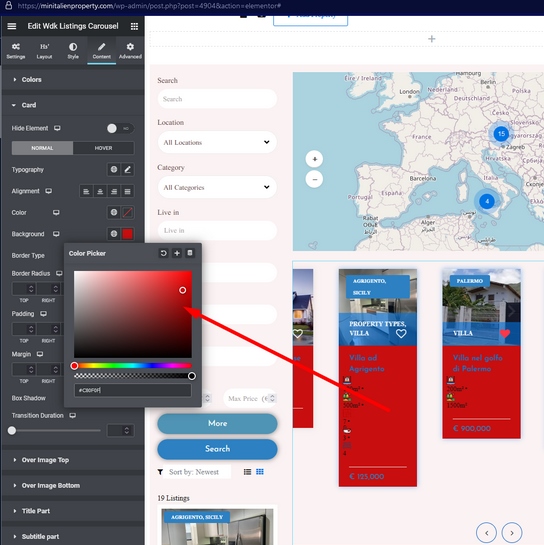Screen dimensions: 544x545
Task: Click the Alignment responsive device icon
Action: coord(48,191)
